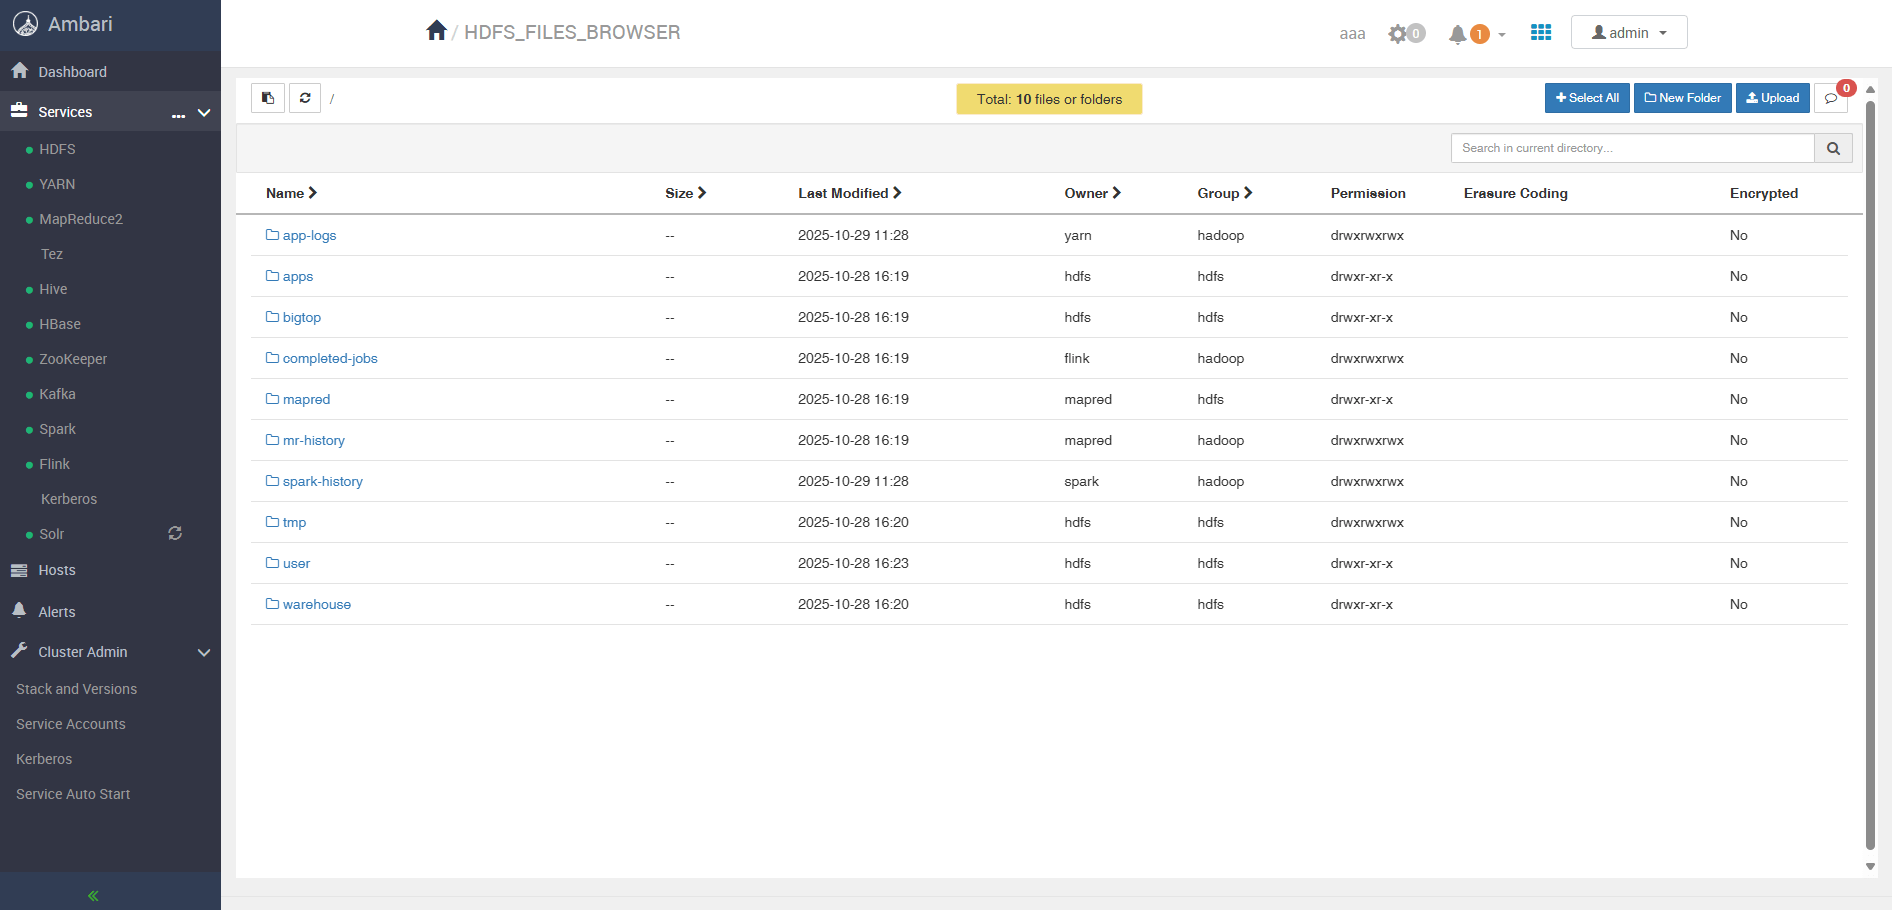Open the admin user dropdown

click(x=1628, y=33)
